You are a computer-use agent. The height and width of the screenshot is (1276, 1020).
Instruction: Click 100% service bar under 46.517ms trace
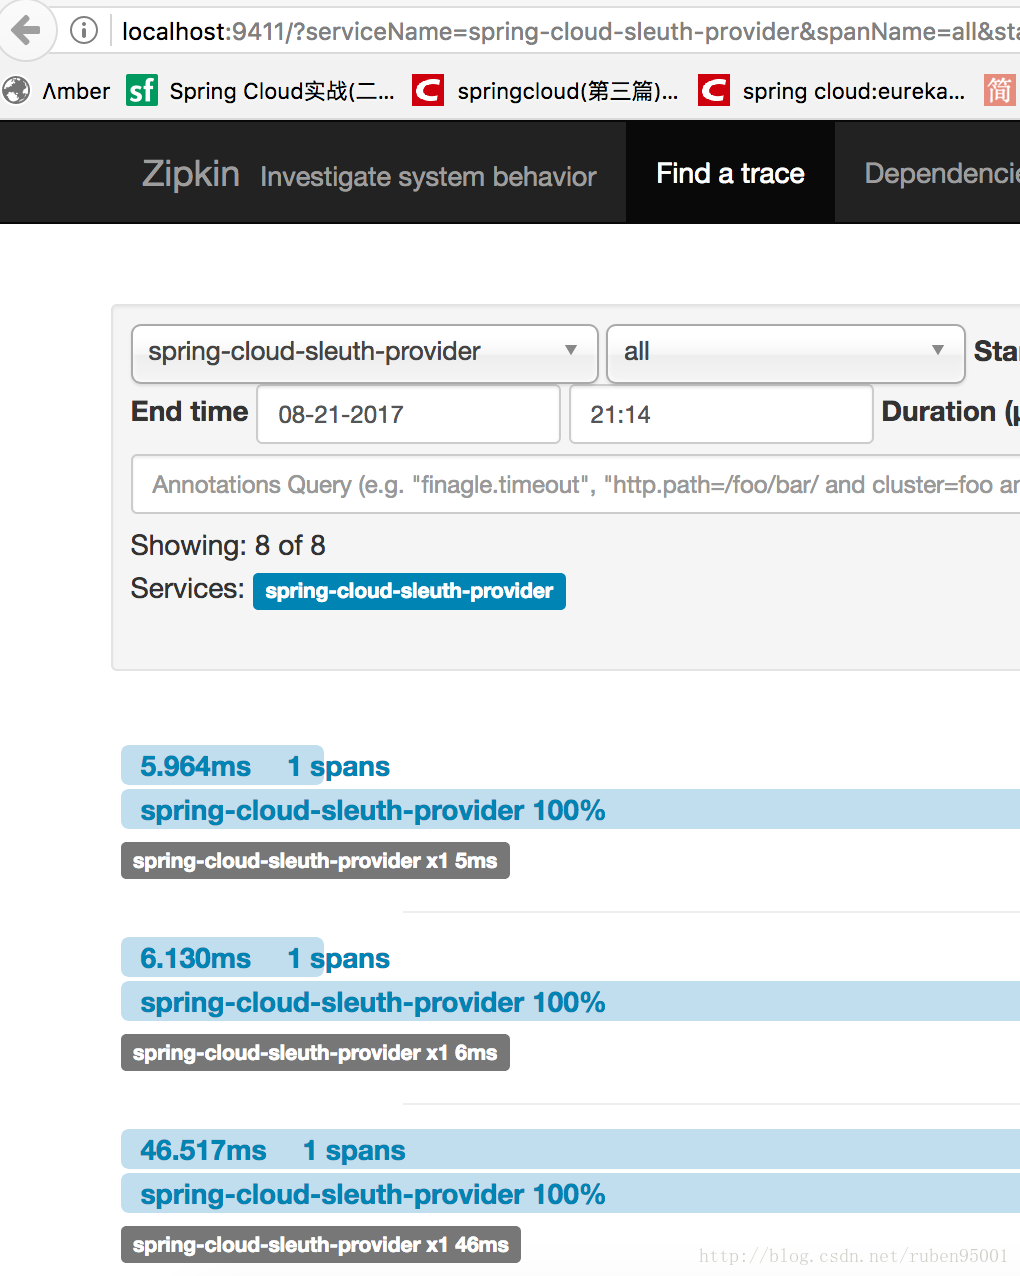[x=570, y=1193]
